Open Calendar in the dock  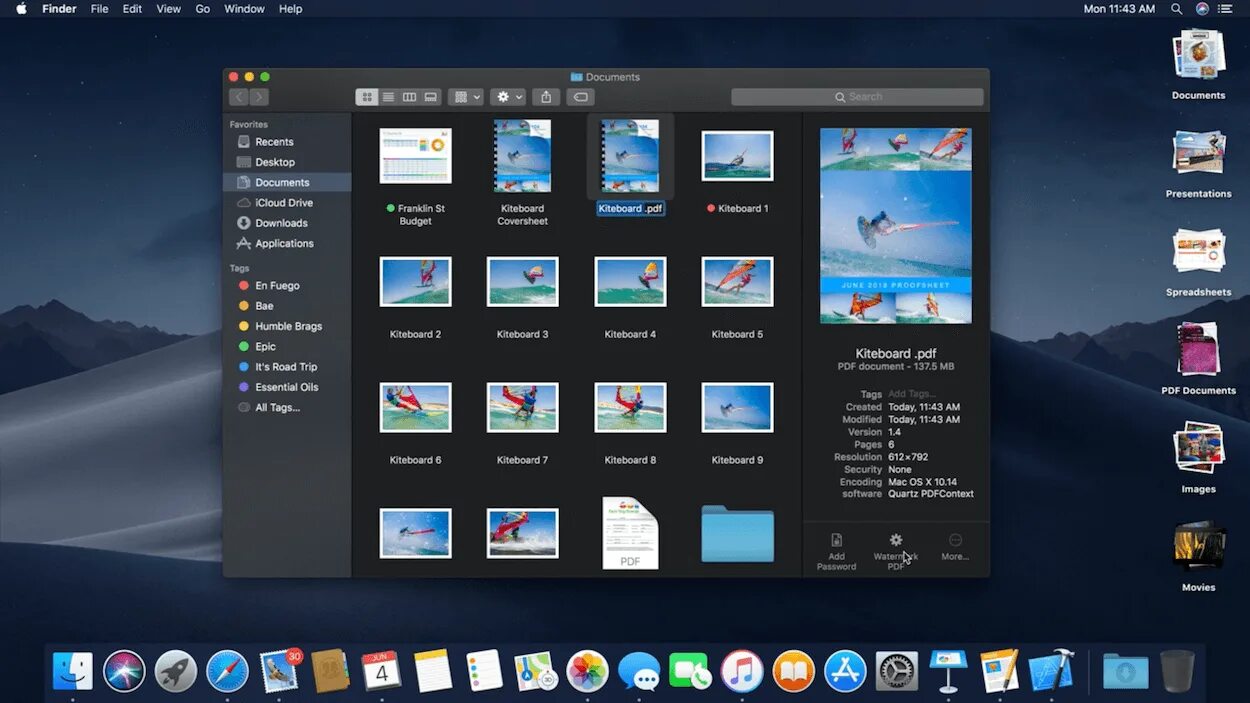coord(381,671)
